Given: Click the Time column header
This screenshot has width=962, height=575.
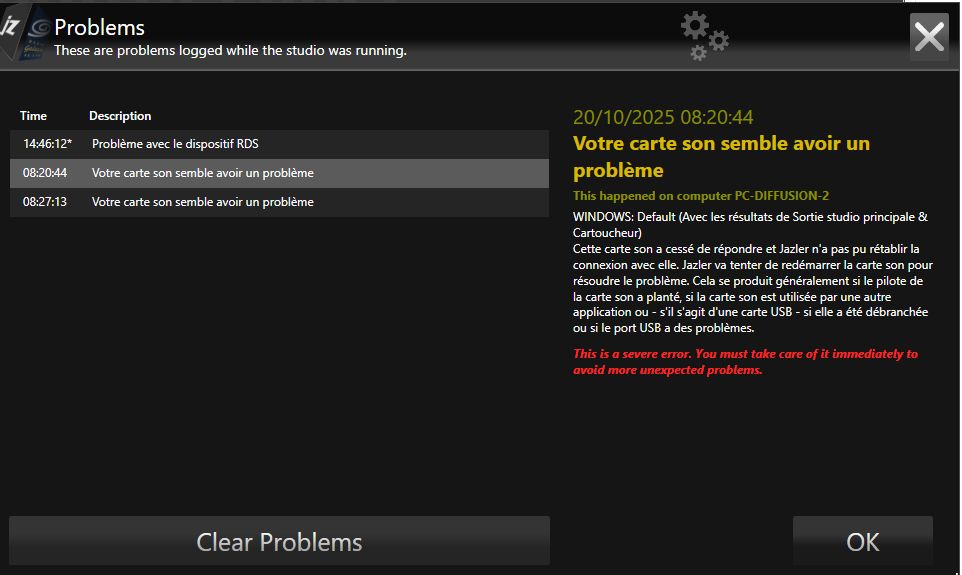Looking at the screenshot, I should click(33, 116).
